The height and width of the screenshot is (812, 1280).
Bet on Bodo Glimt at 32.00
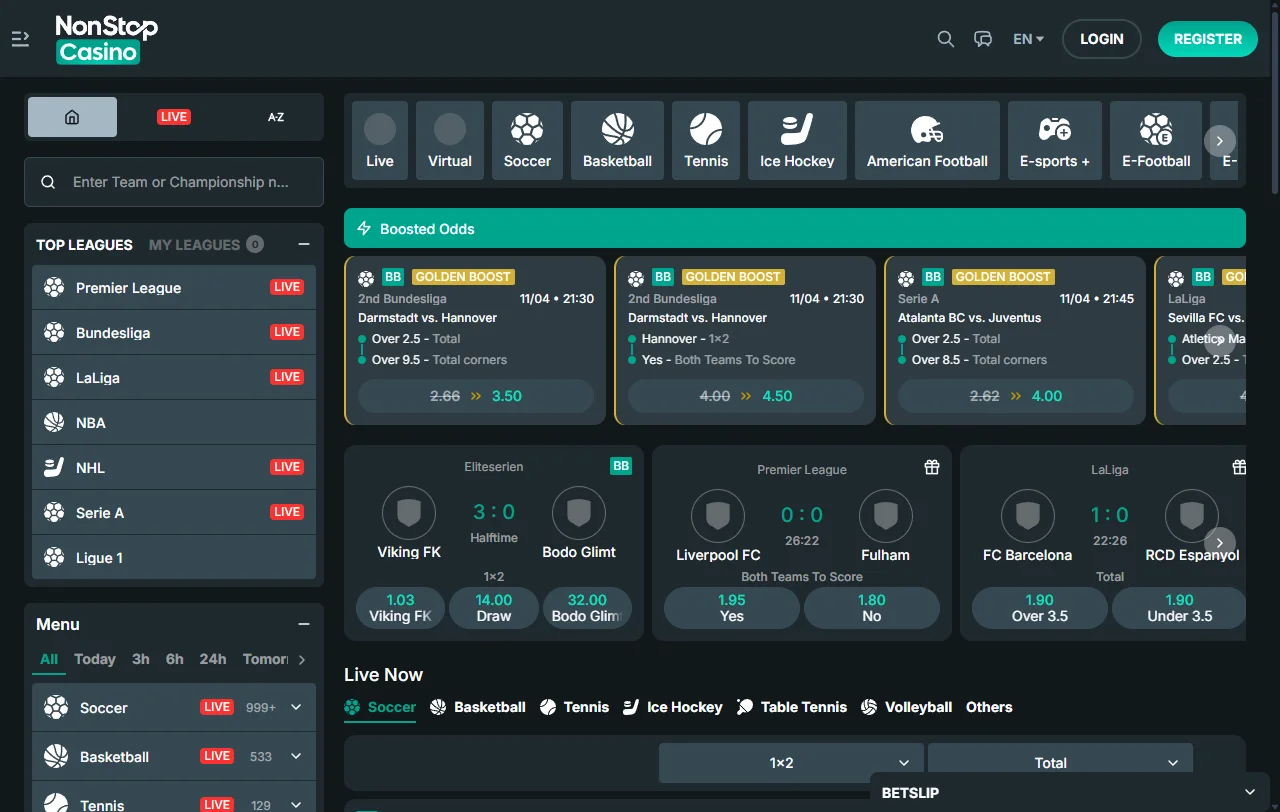tap(587, 607)
